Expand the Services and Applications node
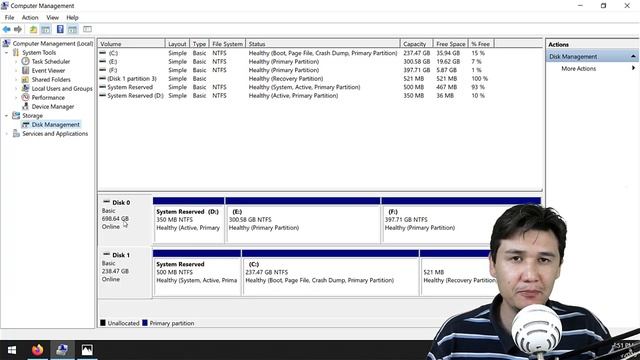The width and height of the screenshot is (640, 360). click(x=7, y=133)
